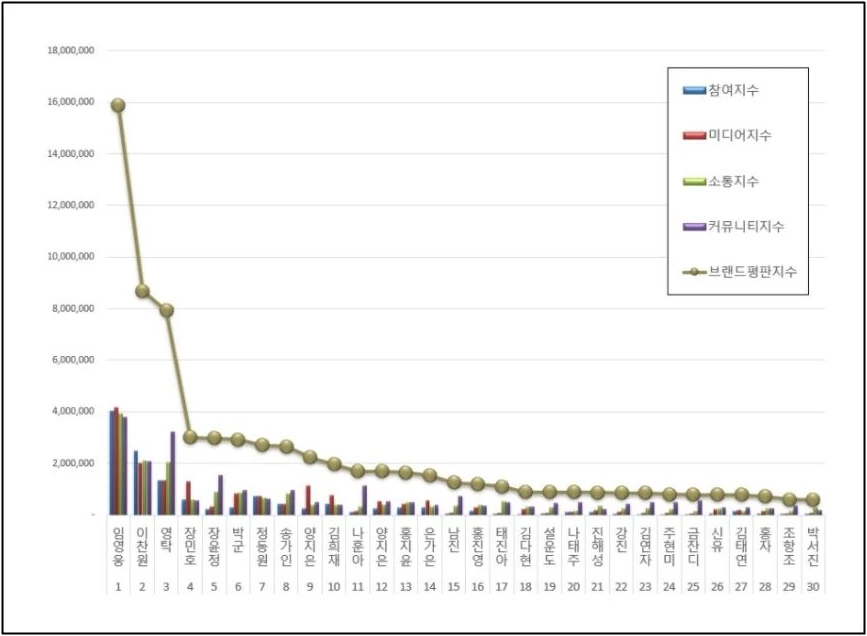Select the 브랜드평판지수 legend text label

(752, 272)
